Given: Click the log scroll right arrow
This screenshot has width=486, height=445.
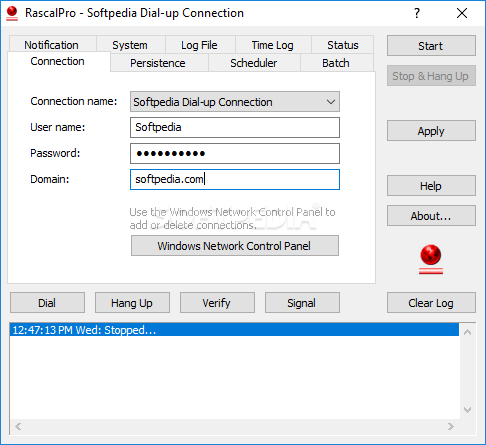Looking at the screenshot, I should (x=451, y=426).
